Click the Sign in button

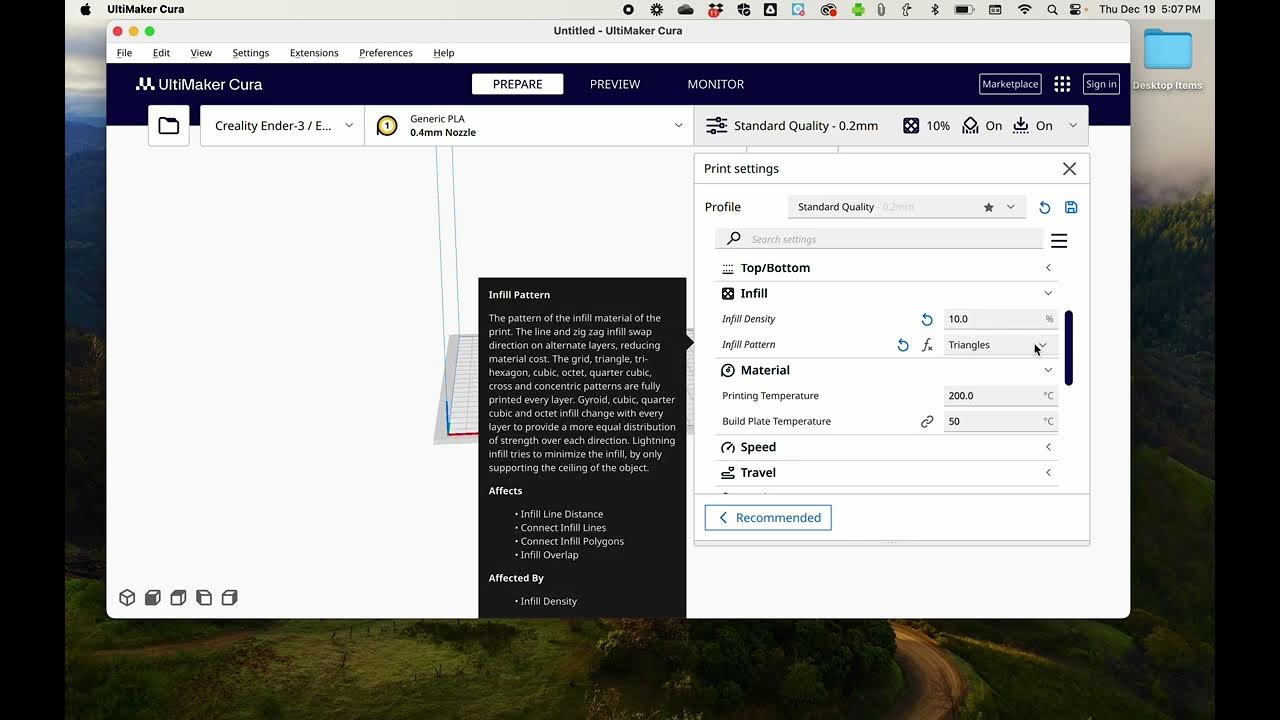point(1101,84)
